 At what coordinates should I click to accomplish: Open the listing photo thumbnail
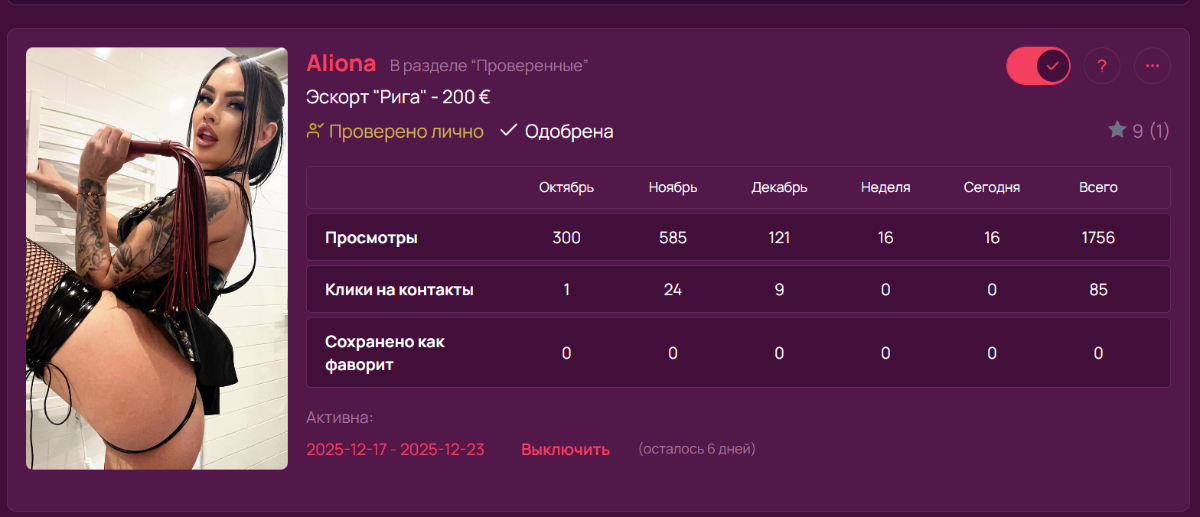pyautogui.click(x=157, y=258)
